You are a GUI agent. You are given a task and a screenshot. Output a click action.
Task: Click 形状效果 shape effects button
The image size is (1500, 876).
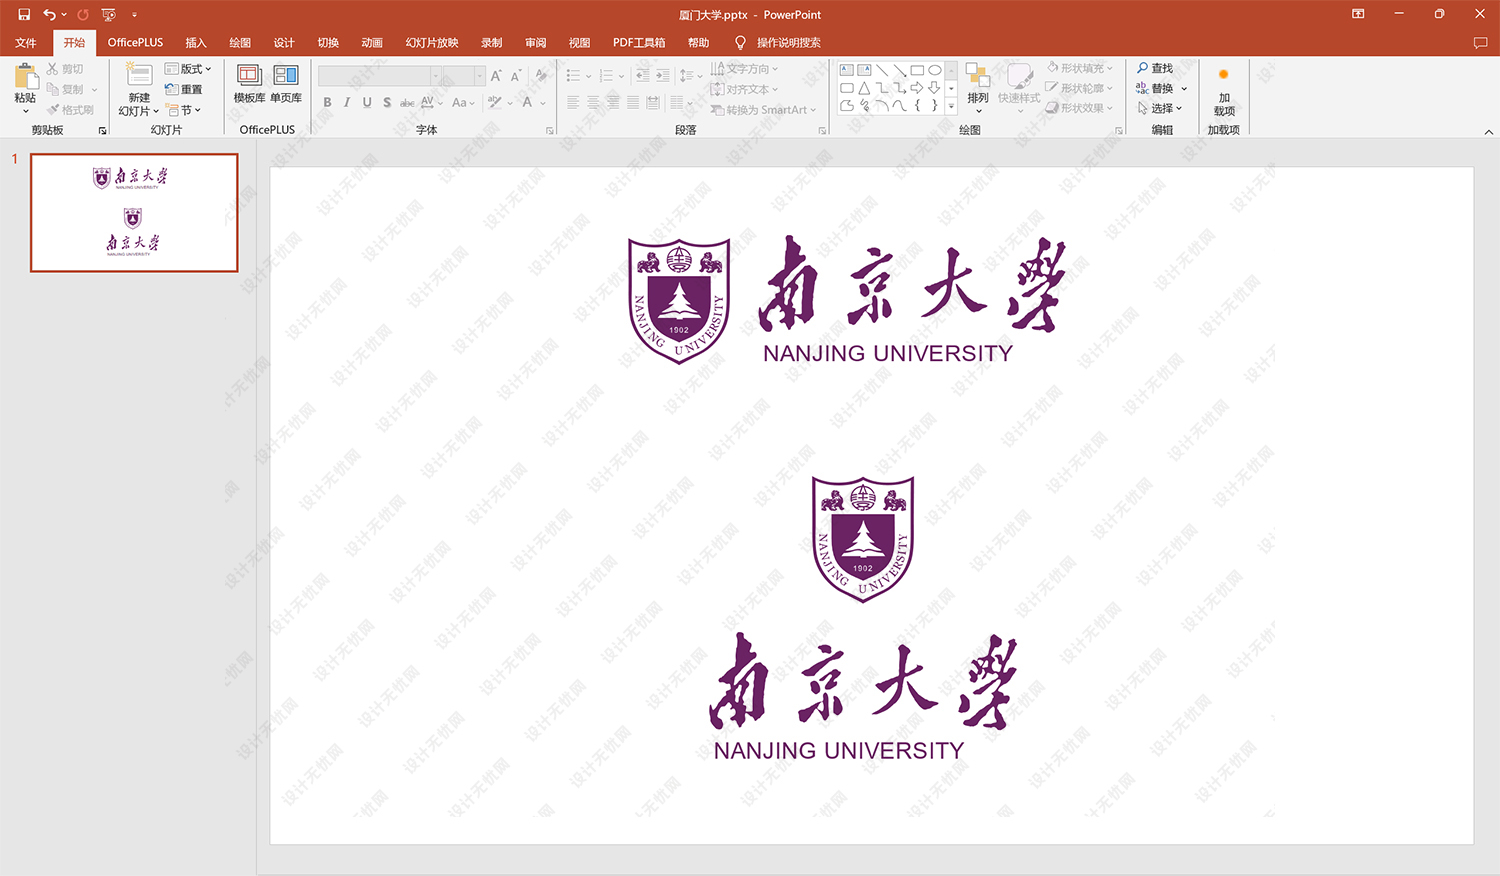(1079, 108)
